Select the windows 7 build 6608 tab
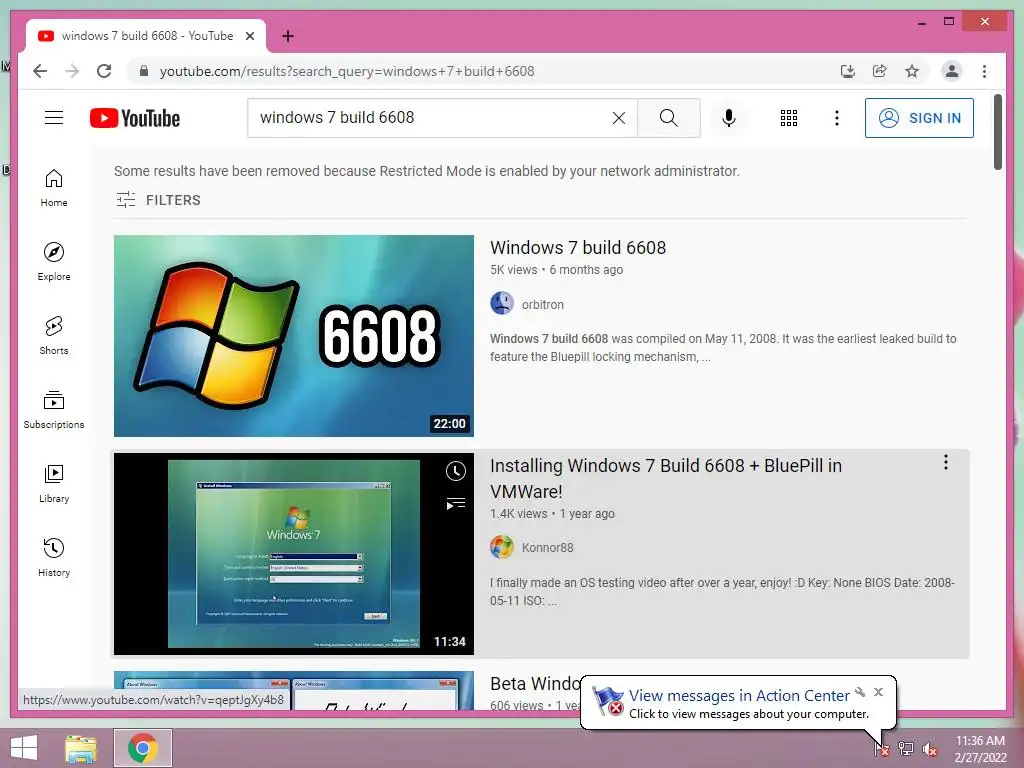This screenshot has height=768, width=1024. tap(146, 36)
